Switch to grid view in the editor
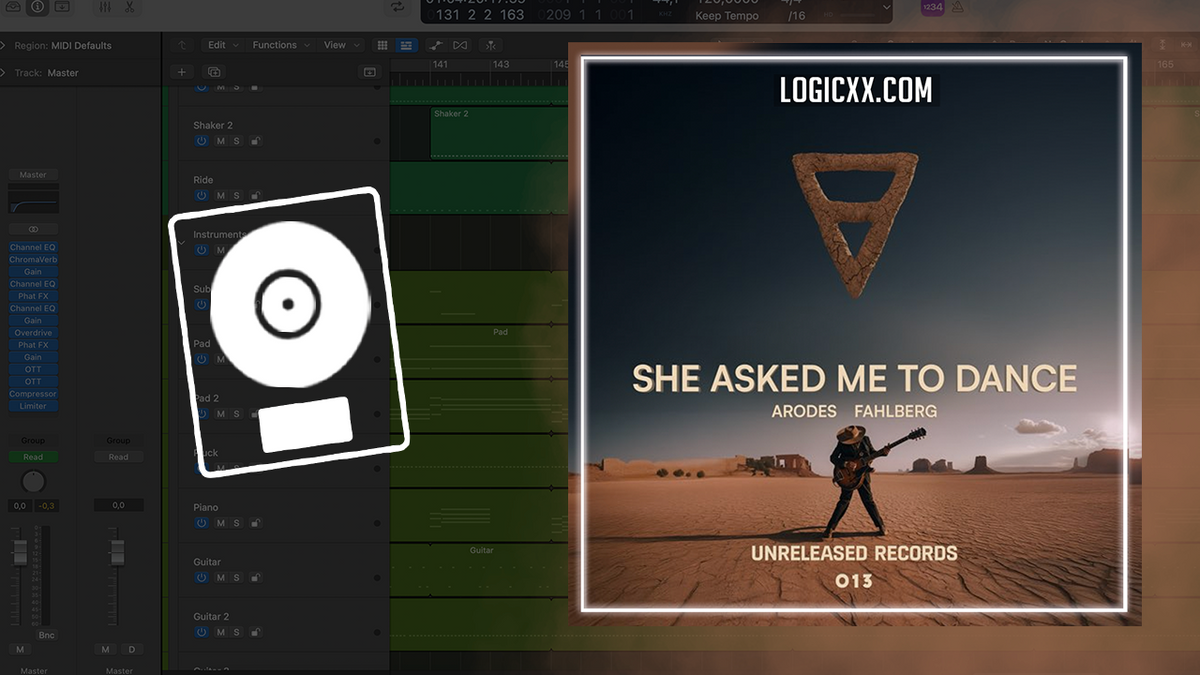The height and width of the screenshot is (675, 1200). (x=381, y=45)
